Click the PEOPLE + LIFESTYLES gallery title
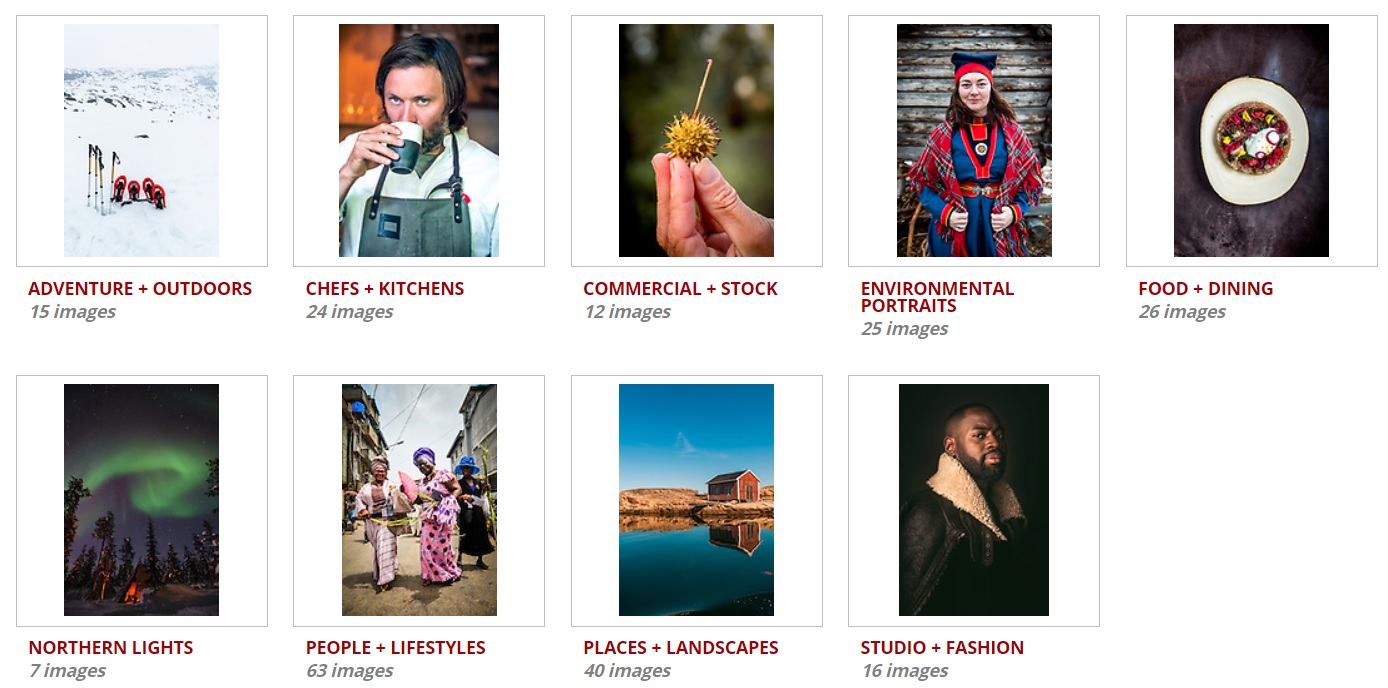This screenshot has height=688, width=1388. [396, 648]
